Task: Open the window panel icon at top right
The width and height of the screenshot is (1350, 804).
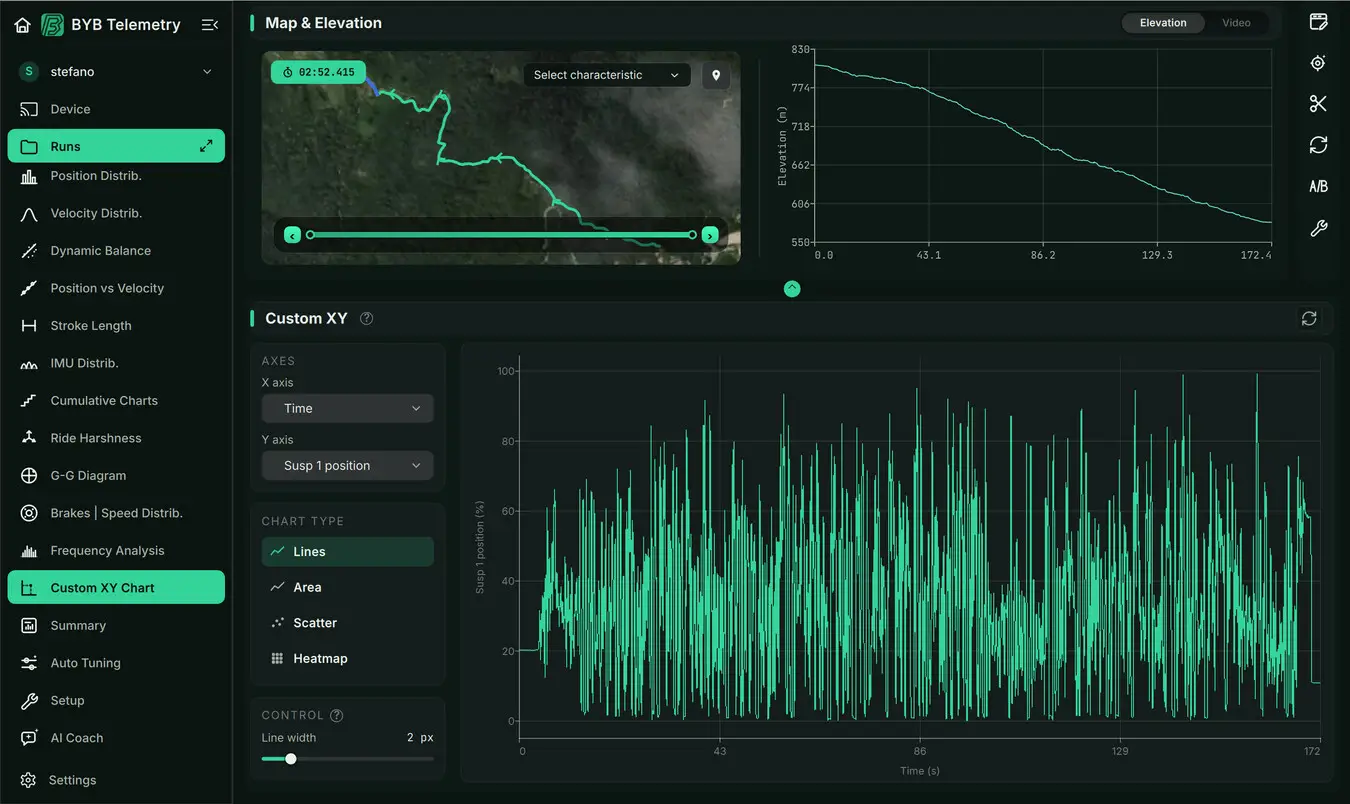Action: click(1318, 21)
